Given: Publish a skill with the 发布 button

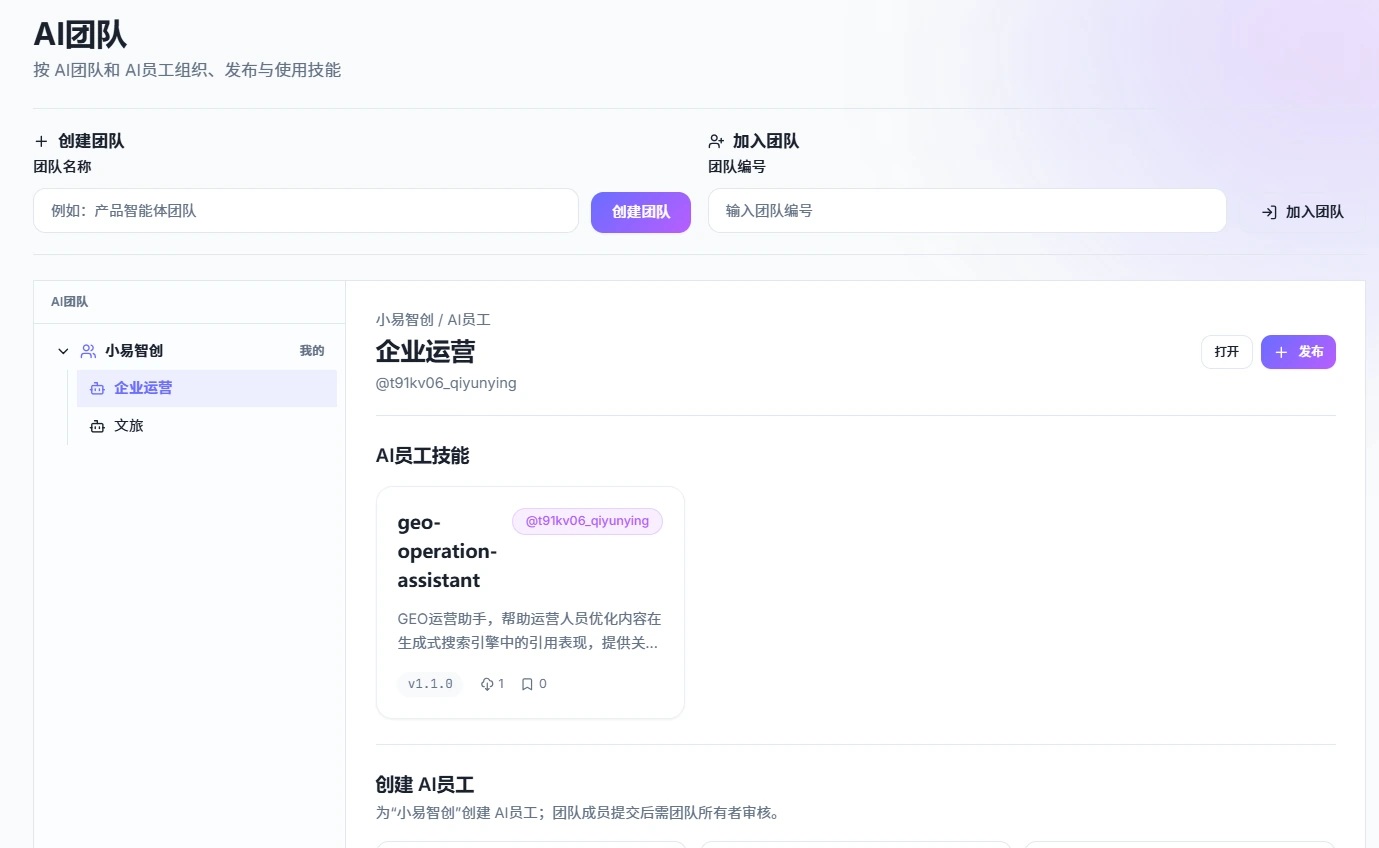Looking at the screenshot, I should [1298, 352].
